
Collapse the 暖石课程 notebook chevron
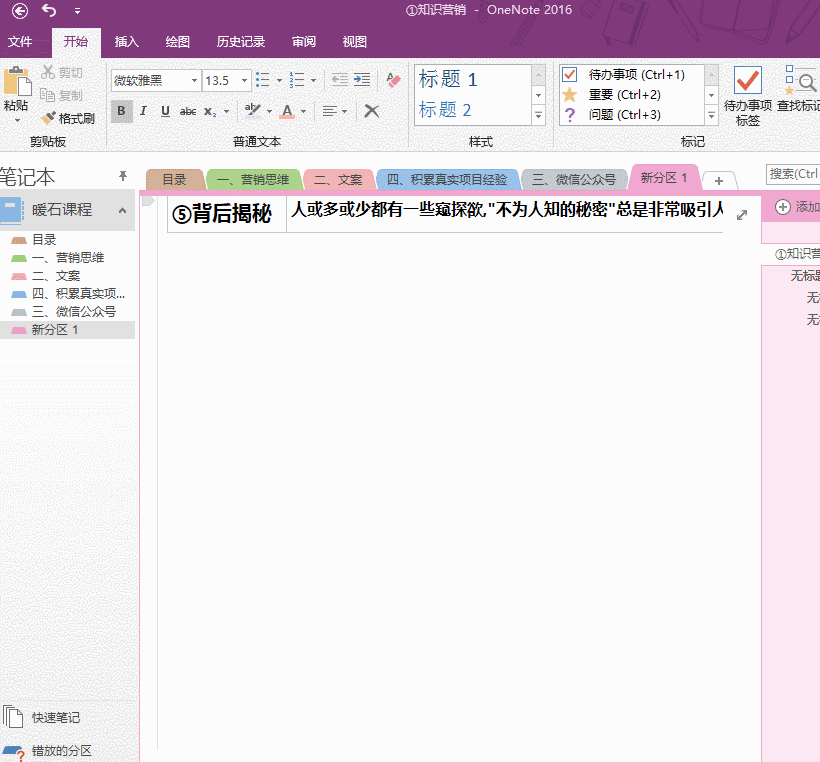click(x=122, y=210)
